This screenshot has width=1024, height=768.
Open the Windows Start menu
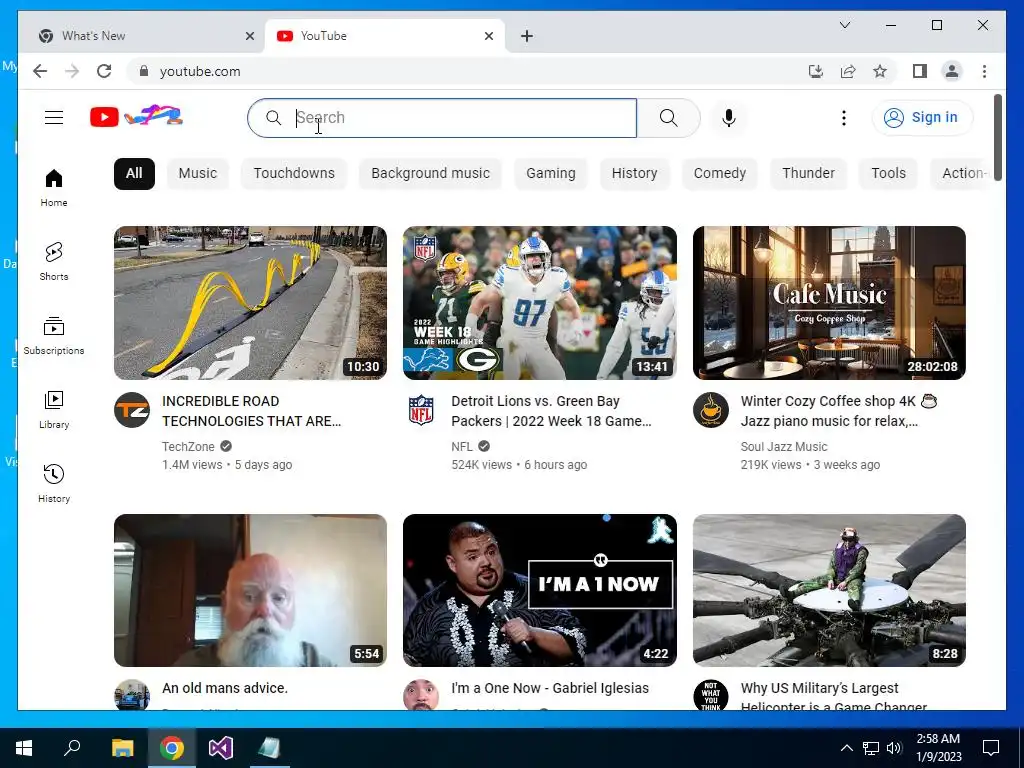[24, 748]
